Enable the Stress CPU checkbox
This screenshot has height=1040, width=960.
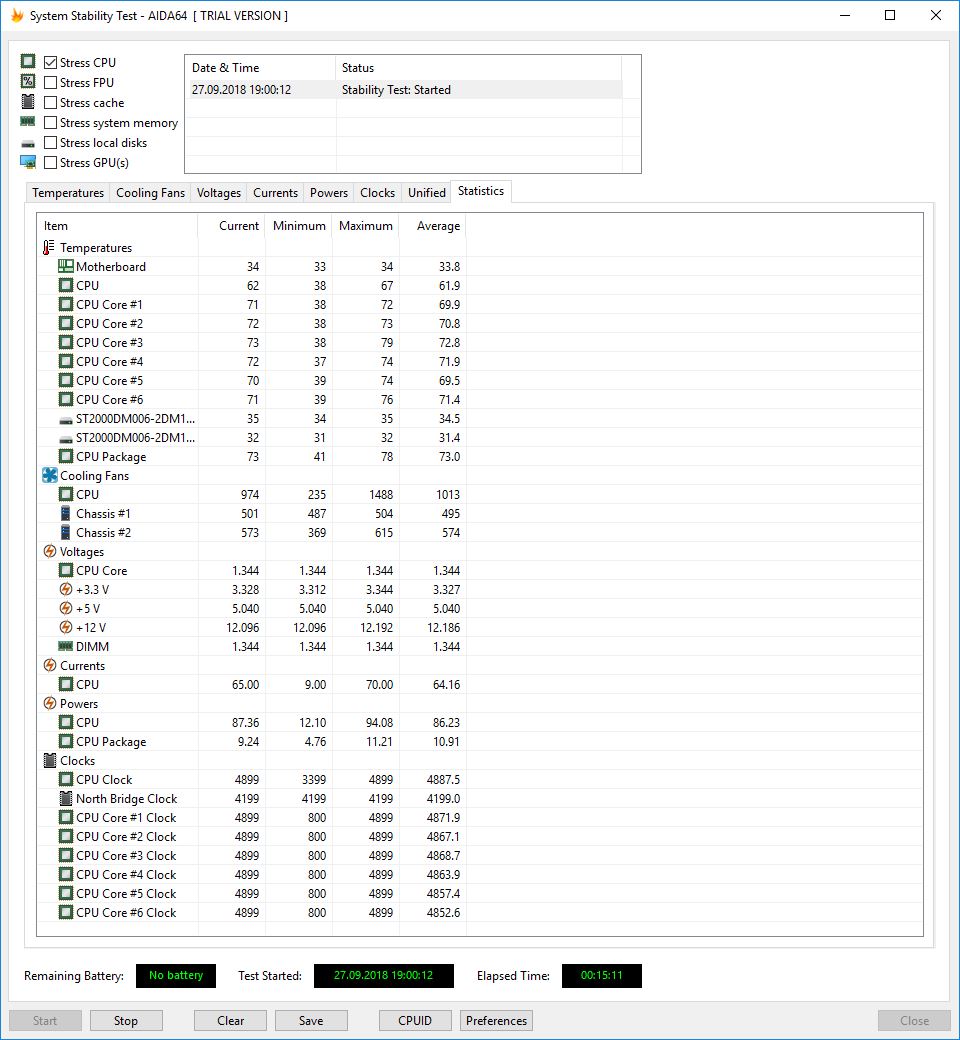click(x=50, y=62)
